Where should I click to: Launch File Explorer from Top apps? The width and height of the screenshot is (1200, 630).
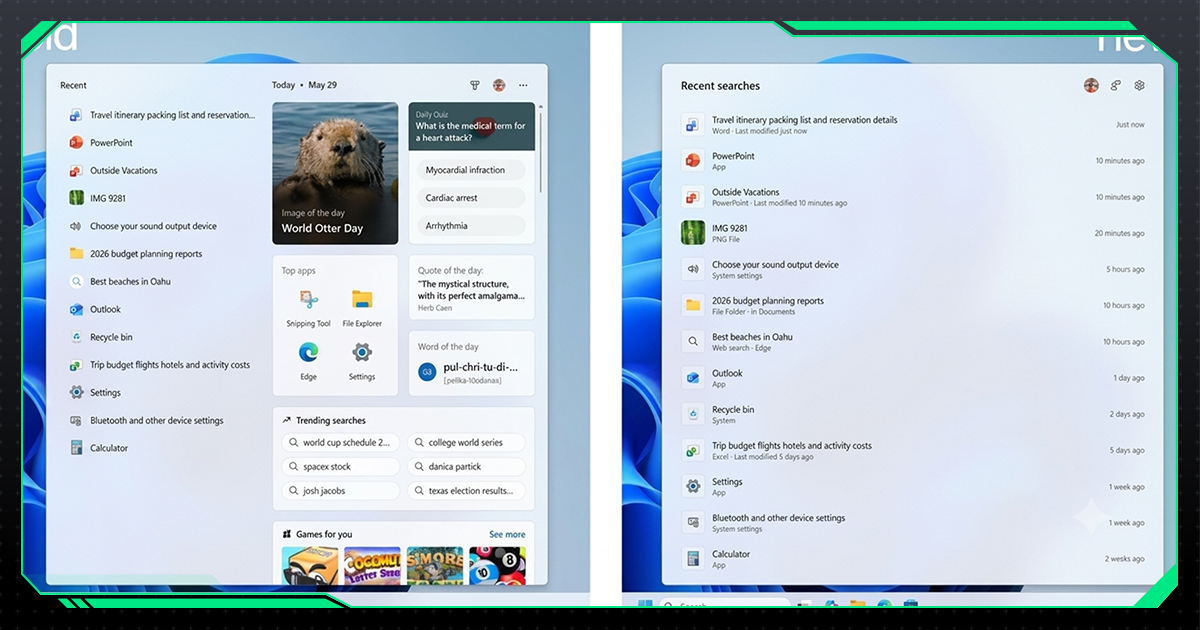coord(362,308)
